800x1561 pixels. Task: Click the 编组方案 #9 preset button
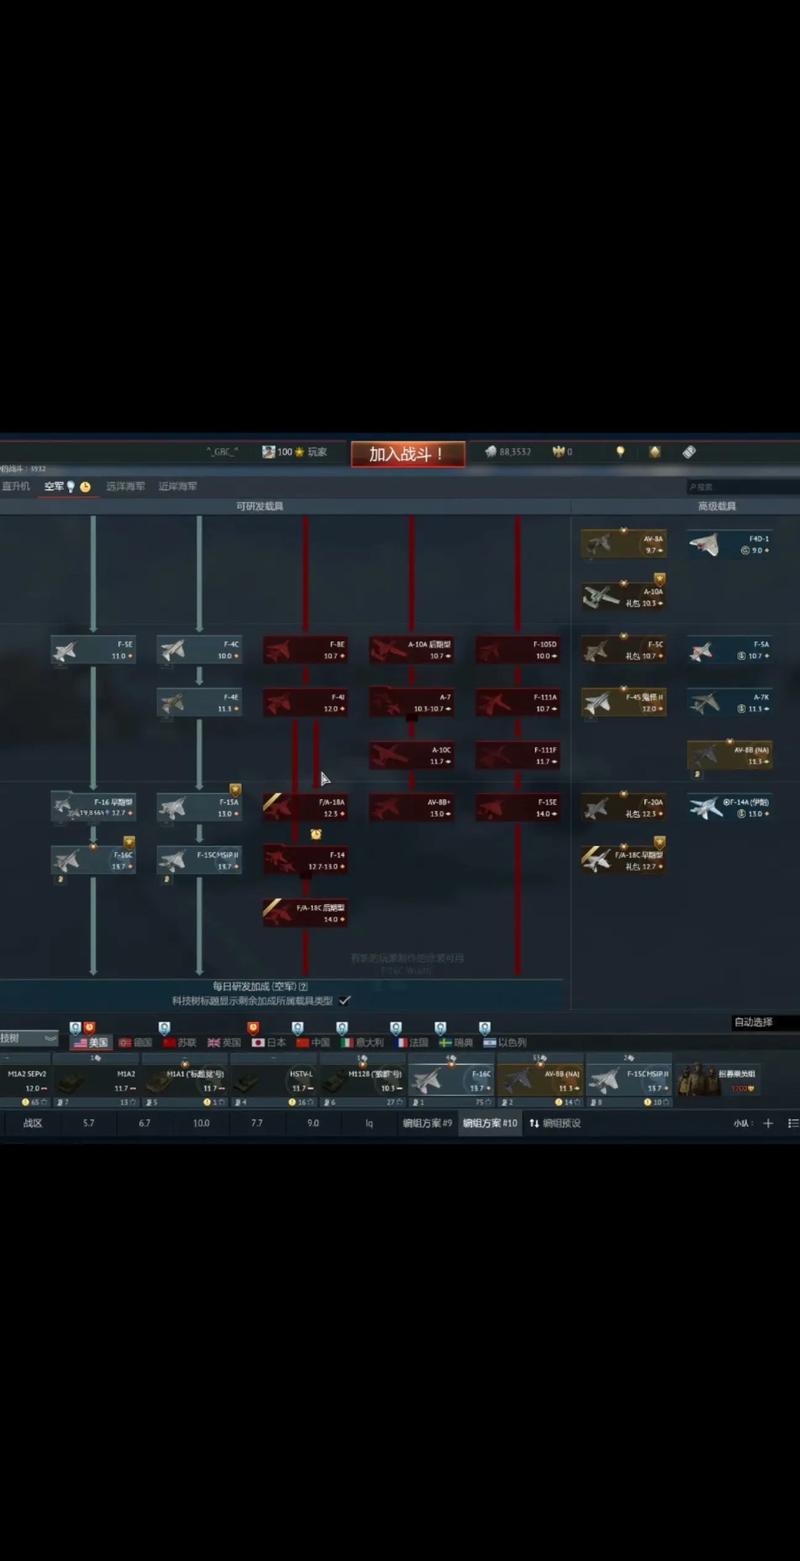(427, 1123)
